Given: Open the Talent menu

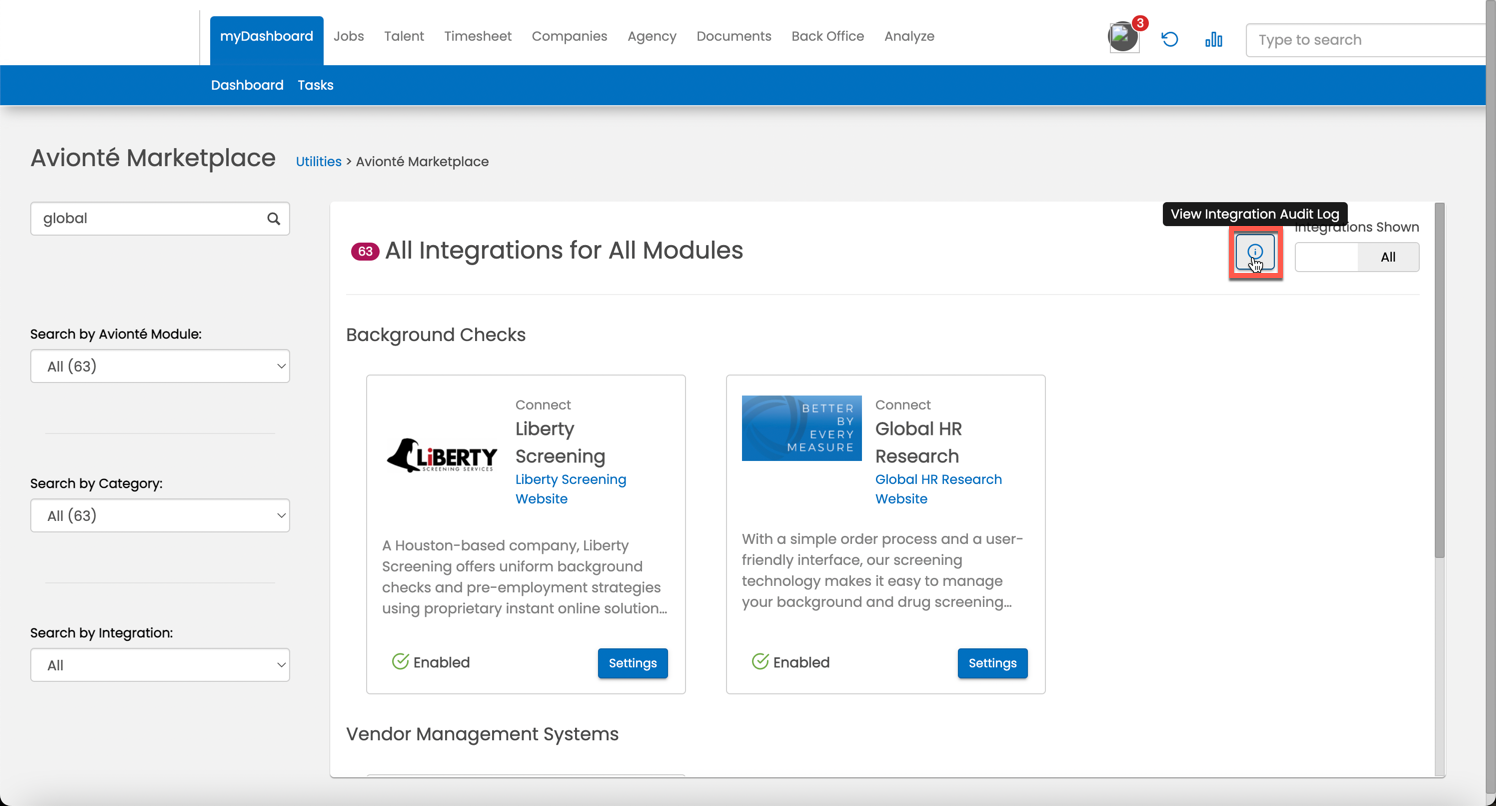Looking at the screenshot, I should [404, 36].
